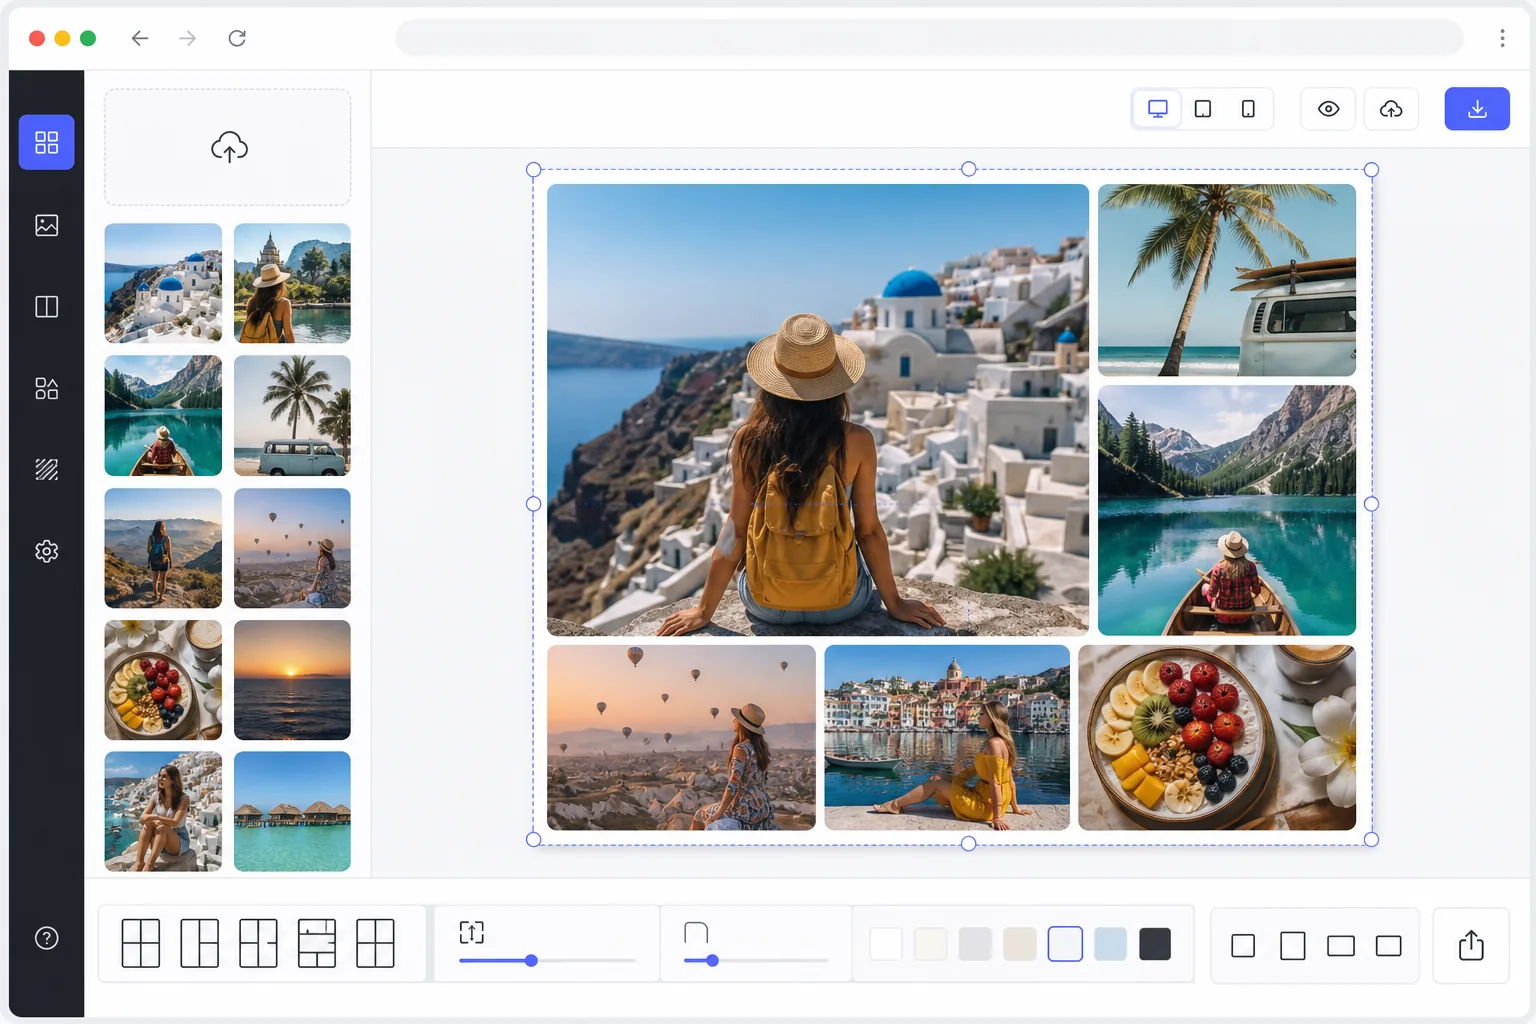The height and width of the screenshot is (1024, 1536).
Task: Click the left-middle selection handle of collage
Action: [533, 504]
